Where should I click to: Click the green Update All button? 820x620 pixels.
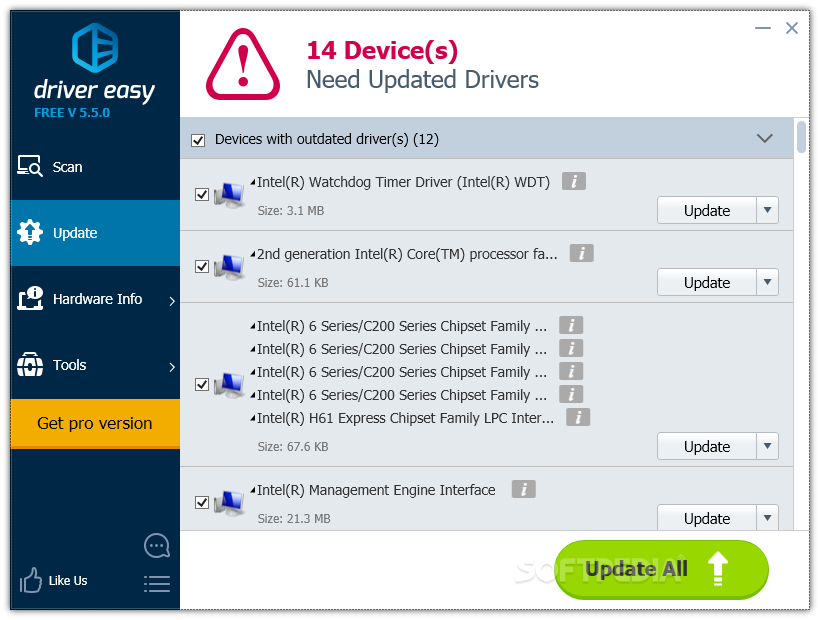tap(661, 569)
